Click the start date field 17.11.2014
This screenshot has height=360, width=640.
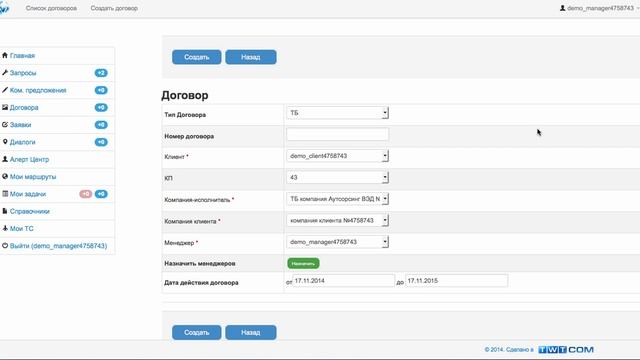click(343, 280)
